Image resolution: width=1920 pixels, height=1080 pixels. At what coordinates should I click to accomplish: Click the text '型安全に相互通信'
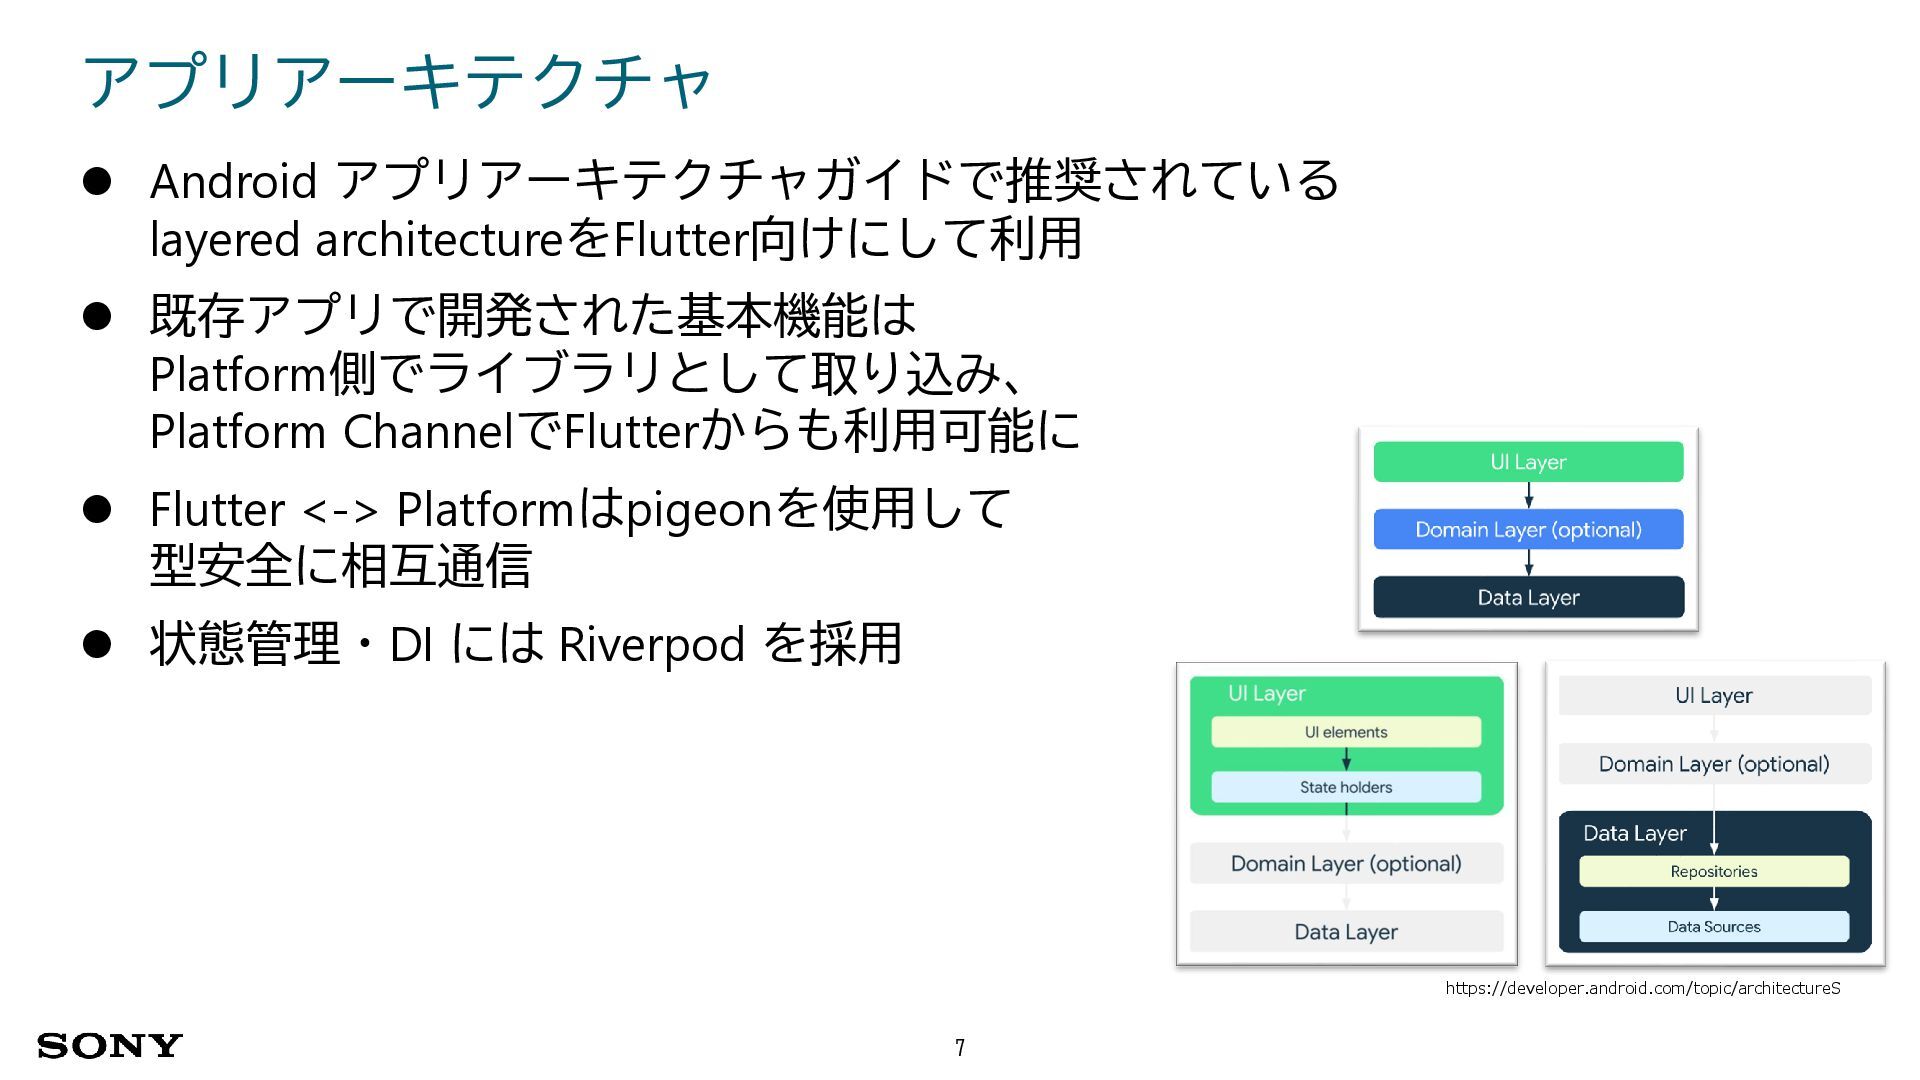click(340, 566)
